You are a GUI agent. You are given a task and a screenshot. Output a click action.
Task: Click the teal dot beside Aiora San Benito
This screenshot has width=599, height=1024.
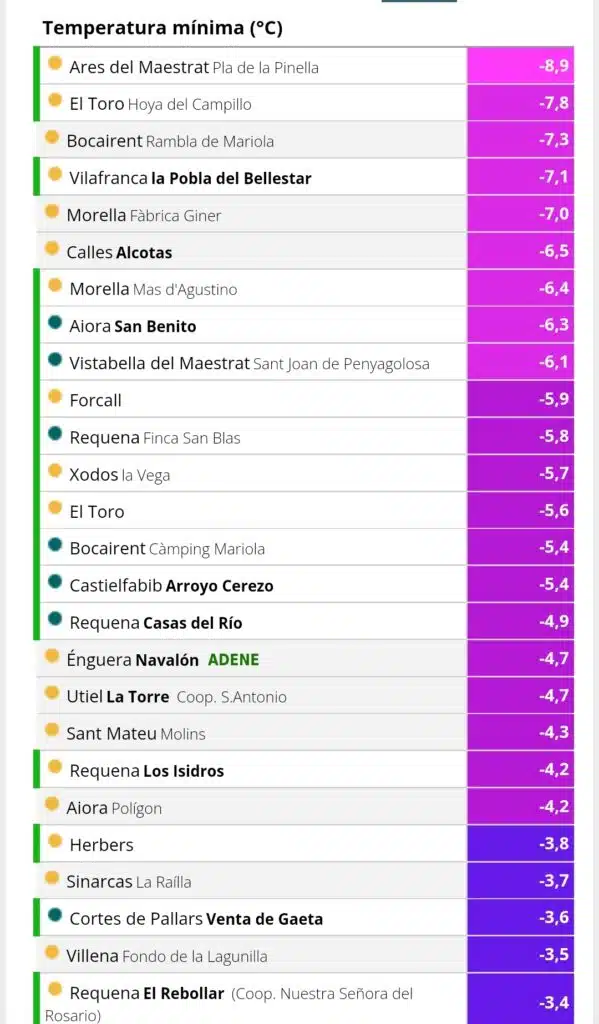(56, 322)
